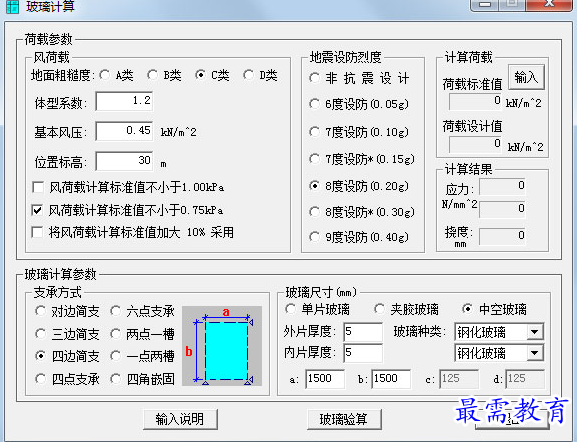Click the 玻璃验算 button

344,419
